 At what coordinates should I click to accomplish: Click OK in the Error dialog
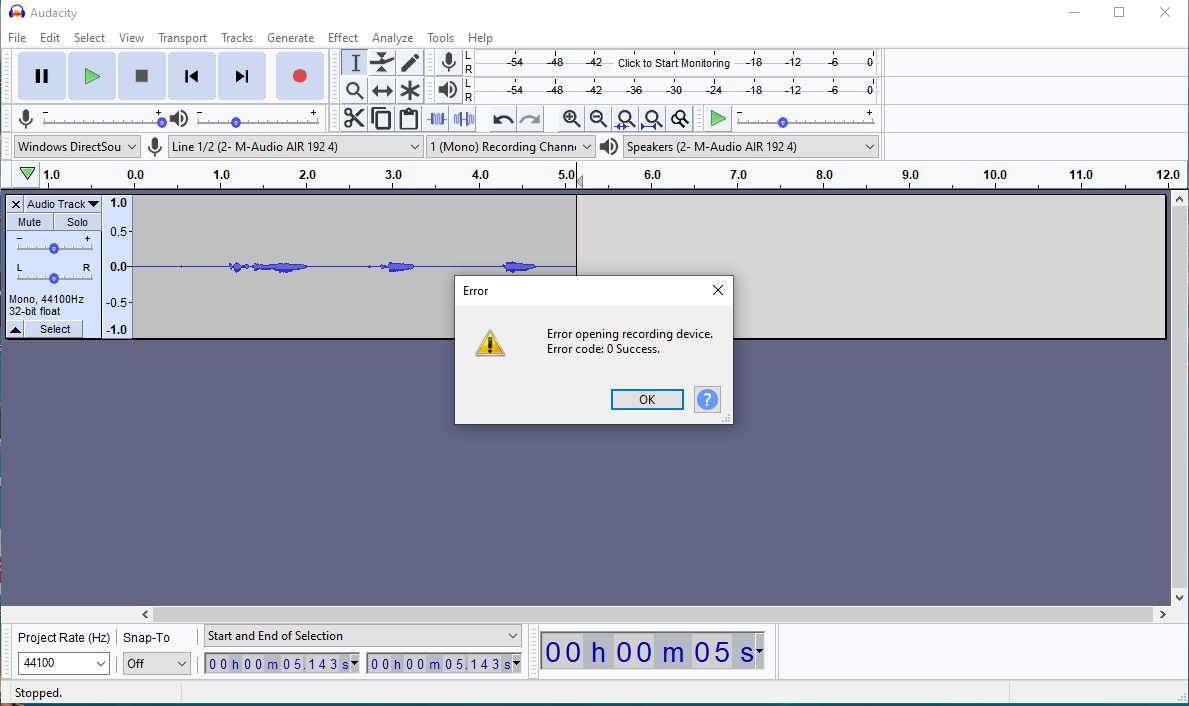(647, 400)
